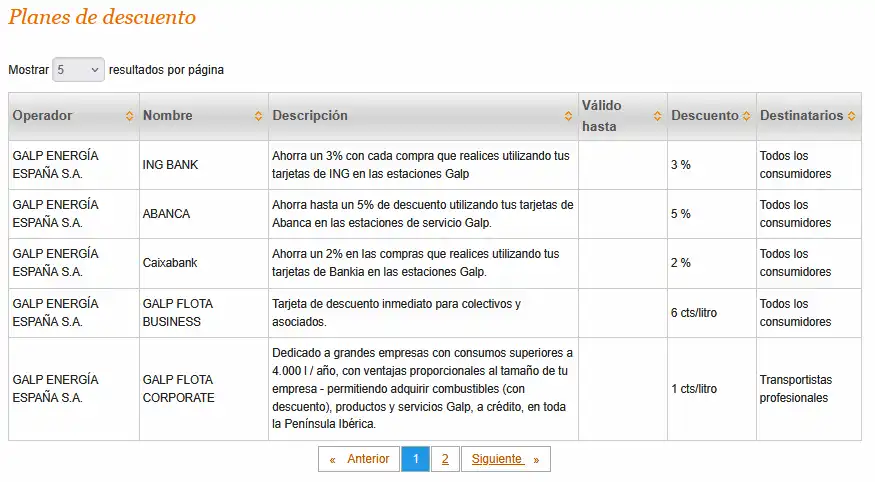Click the 5 % discount value

681,214
